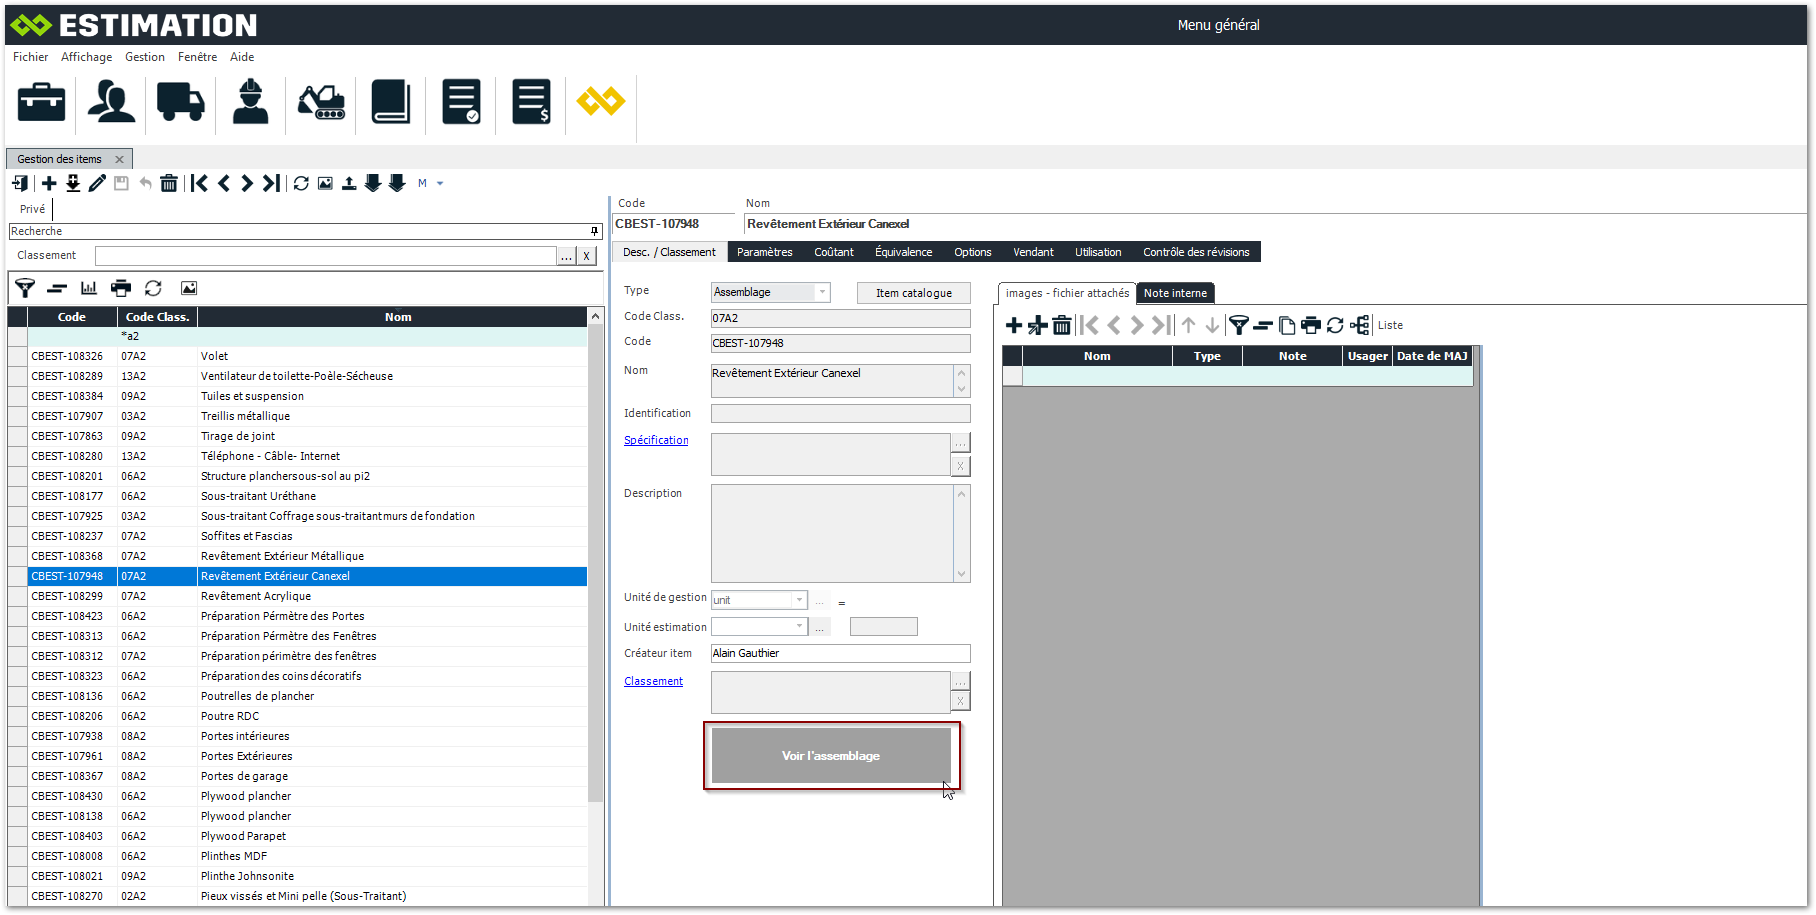This screenshot has width=1816, height=915.
Task: Click the hard-hat worker icon
Action: click(250, 102)
